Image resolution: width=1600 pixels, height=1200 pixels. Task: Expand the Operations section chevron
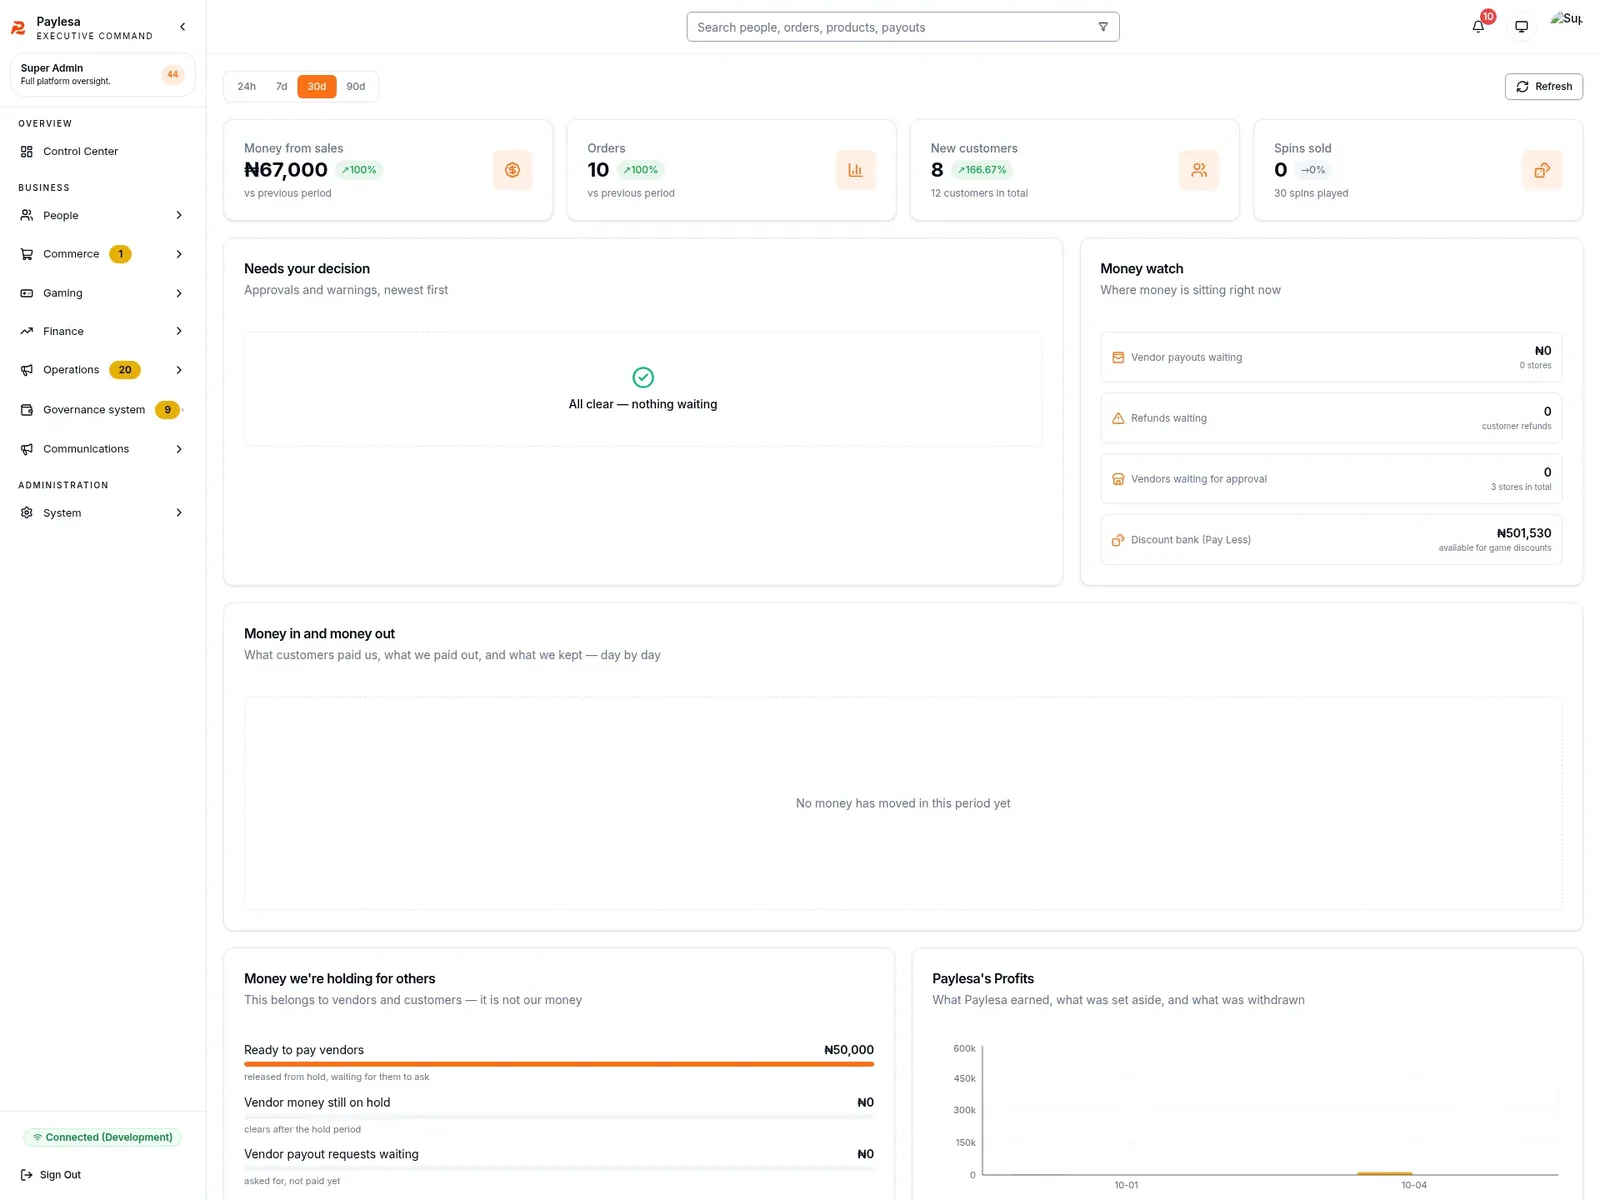click(179, 370)
